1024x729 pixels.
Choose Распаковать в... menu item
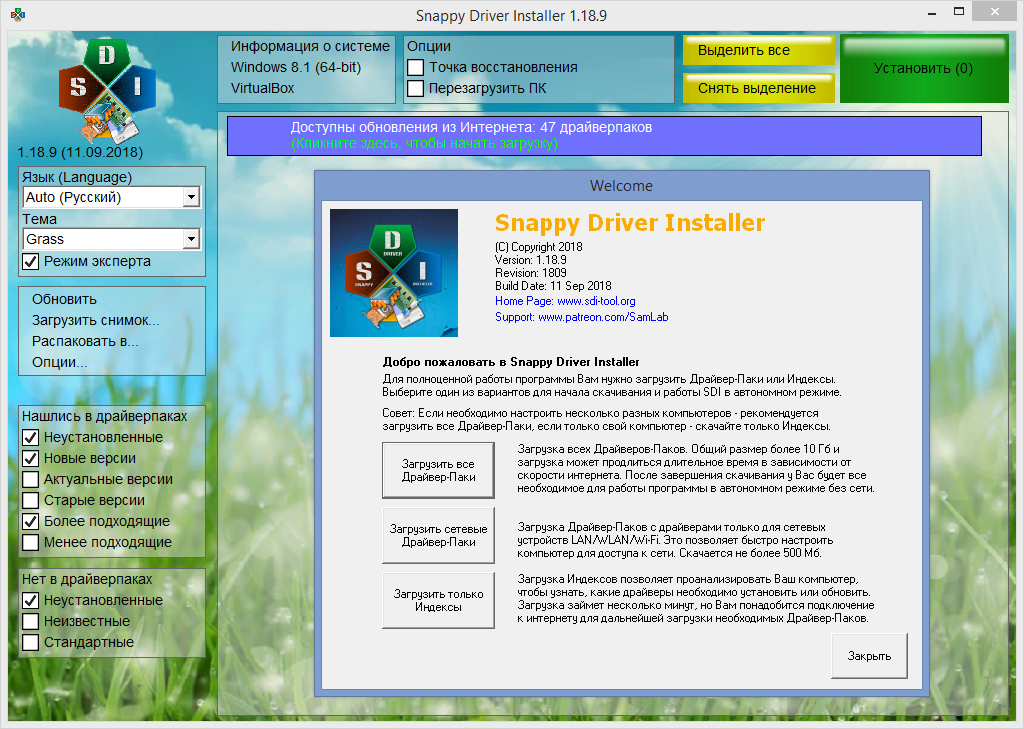[85, 341]
